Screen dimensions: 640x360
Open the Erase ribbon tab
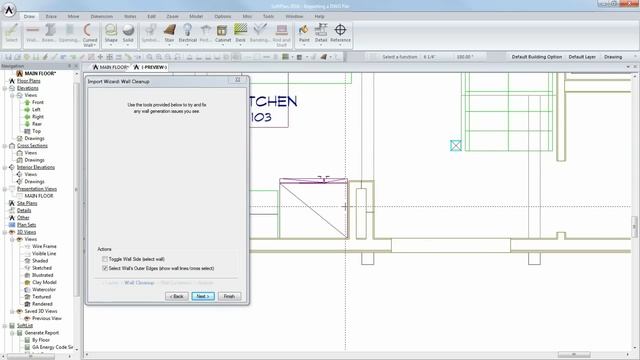pos(51,16)
